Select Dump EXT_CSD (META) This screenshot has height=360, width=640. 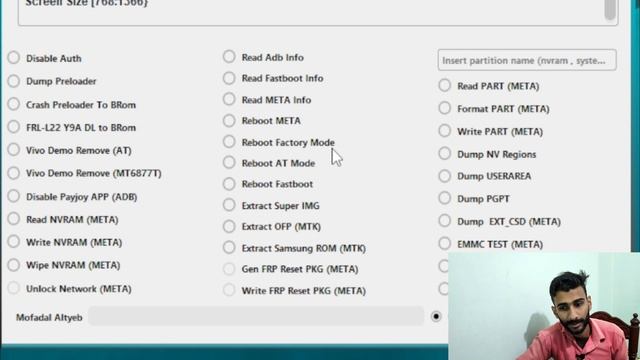pos(444,221)
